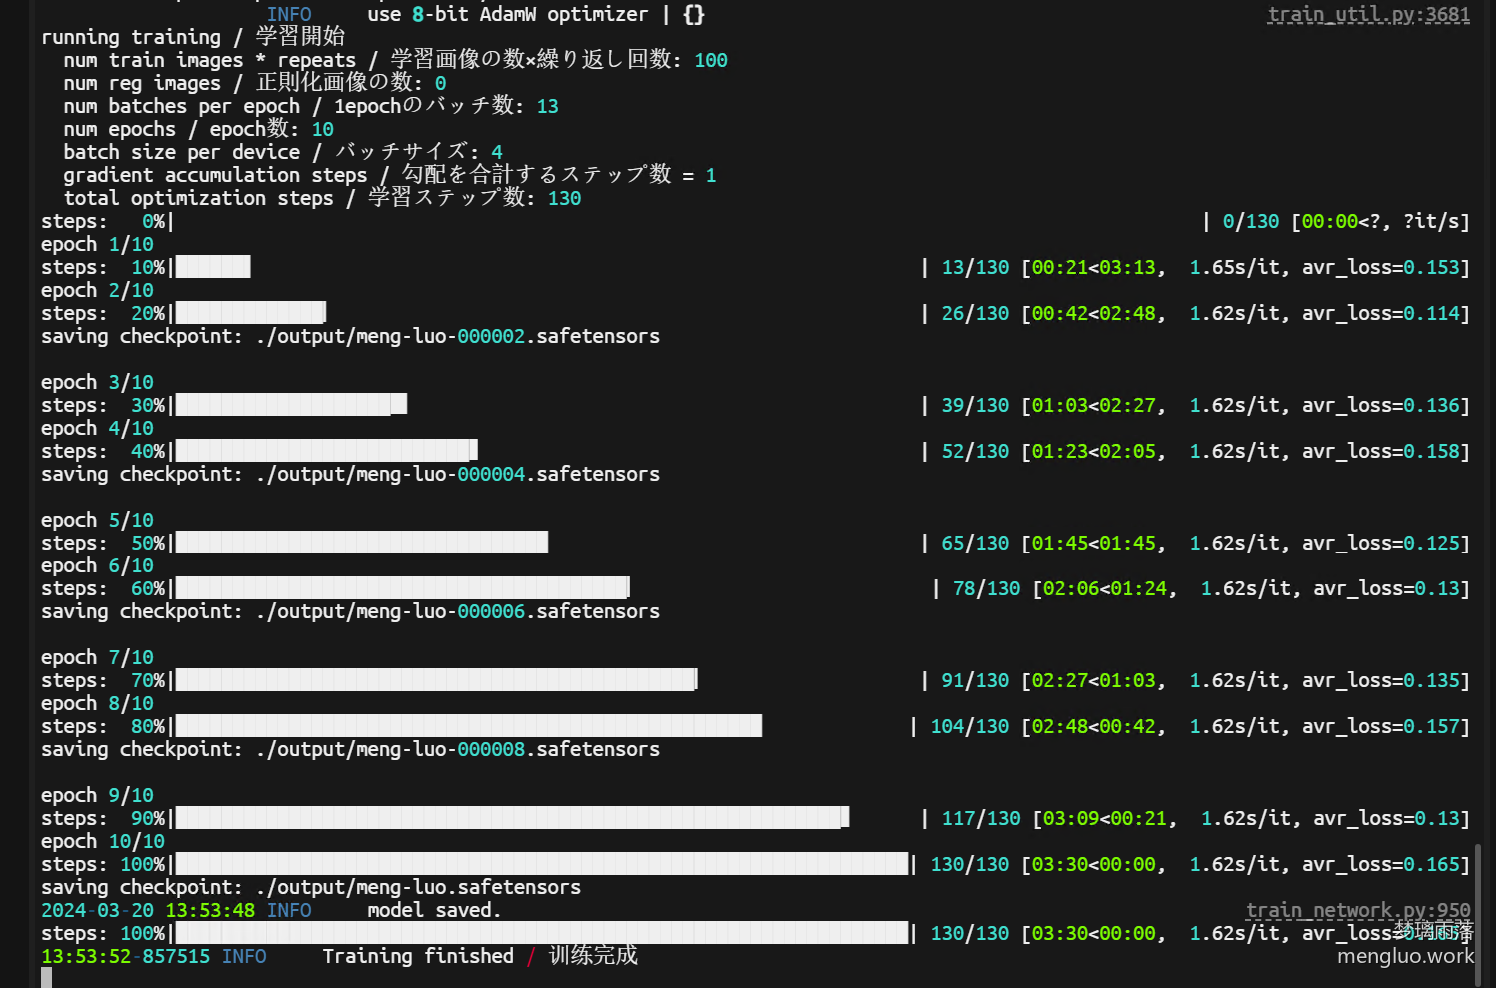This screenshot has width=1496, height=988.
Task: Click the 'batch size per device' line
Action: click(x=283, y=152)
